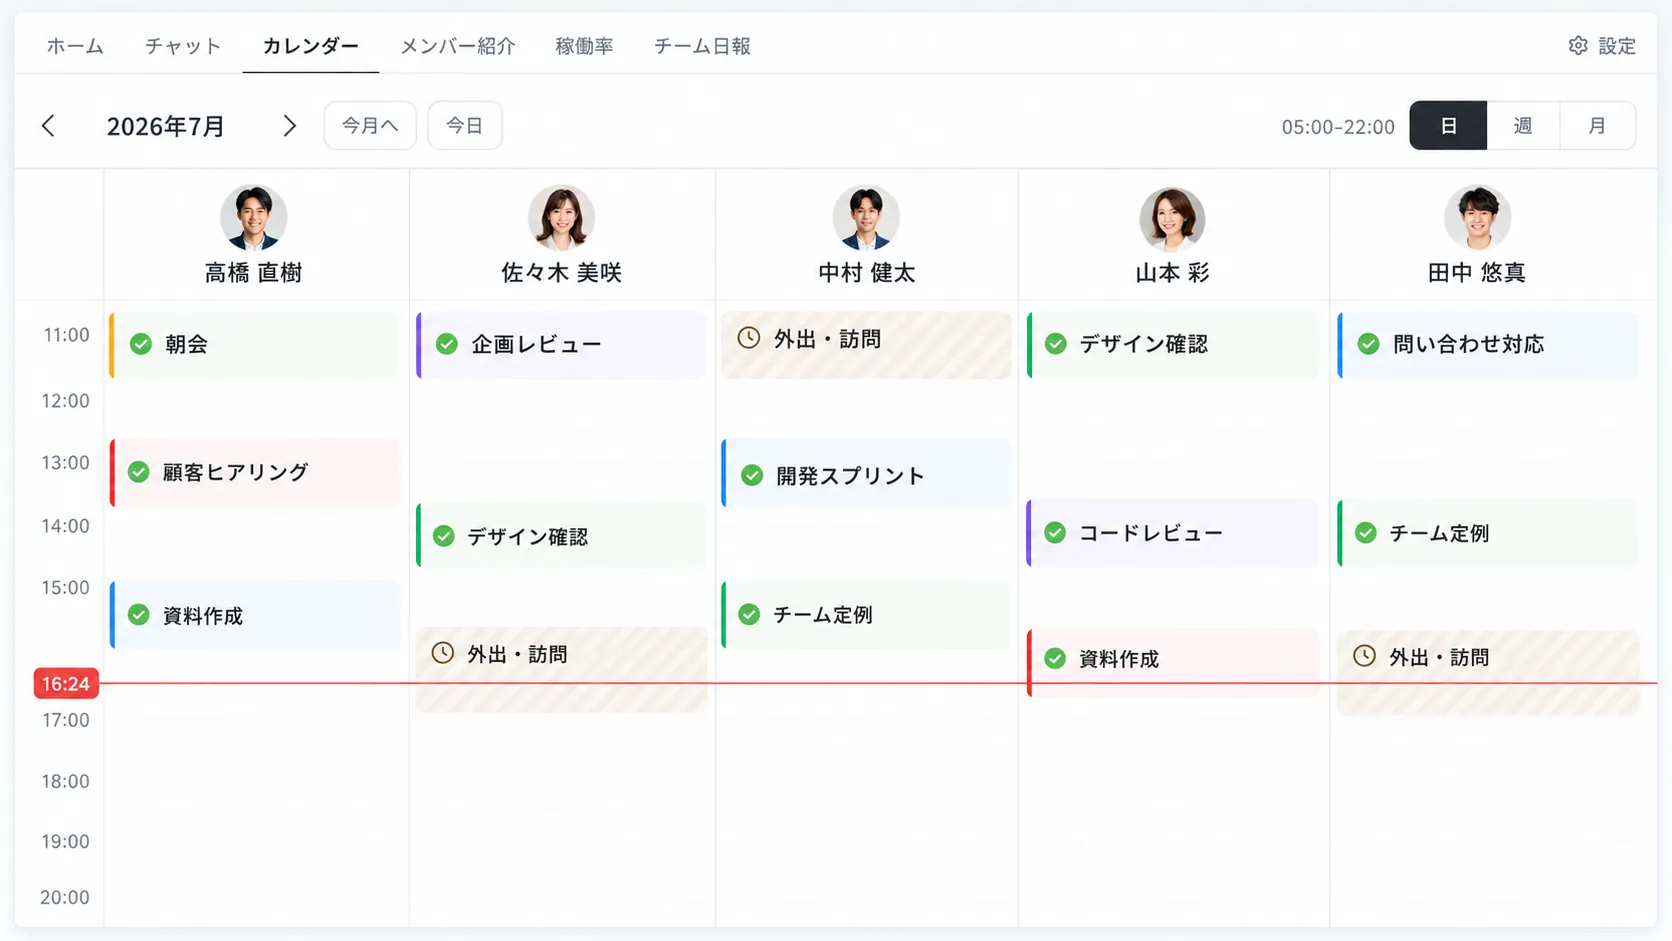Switch to the 月 month view
The width and height of the screenshot is (1672, 941).
tap(1597, 125)
